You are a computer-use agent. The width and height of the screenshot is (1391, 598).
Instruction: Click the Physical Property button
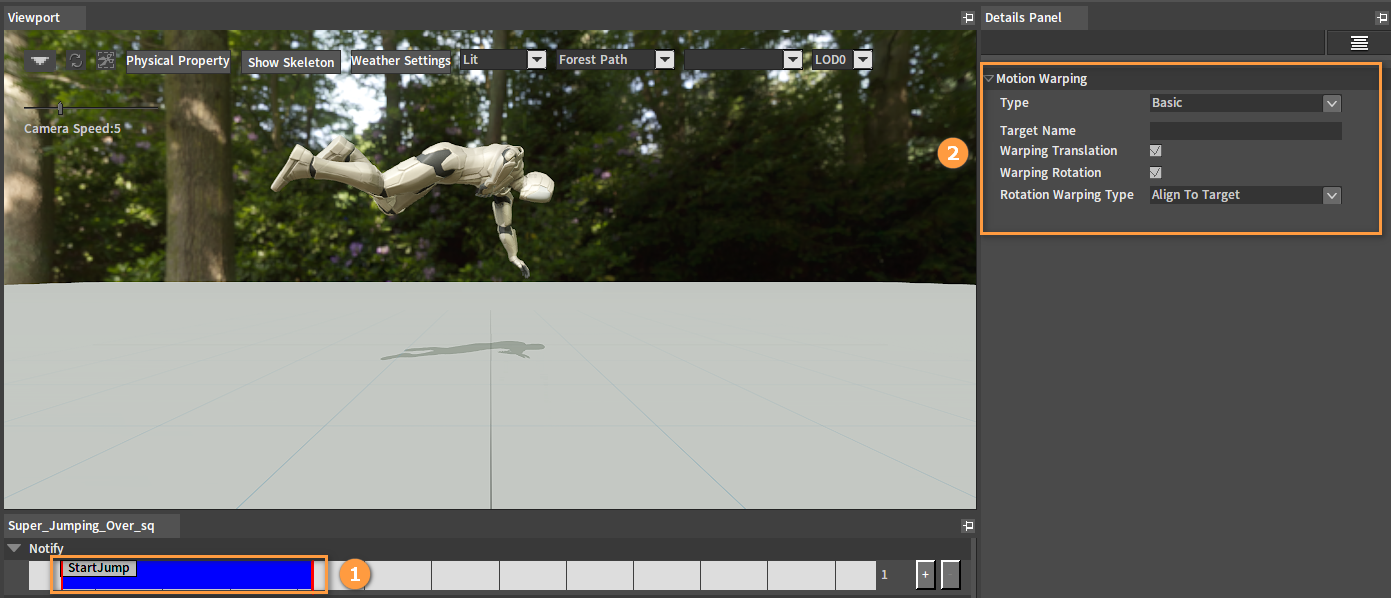click(178, 61)
